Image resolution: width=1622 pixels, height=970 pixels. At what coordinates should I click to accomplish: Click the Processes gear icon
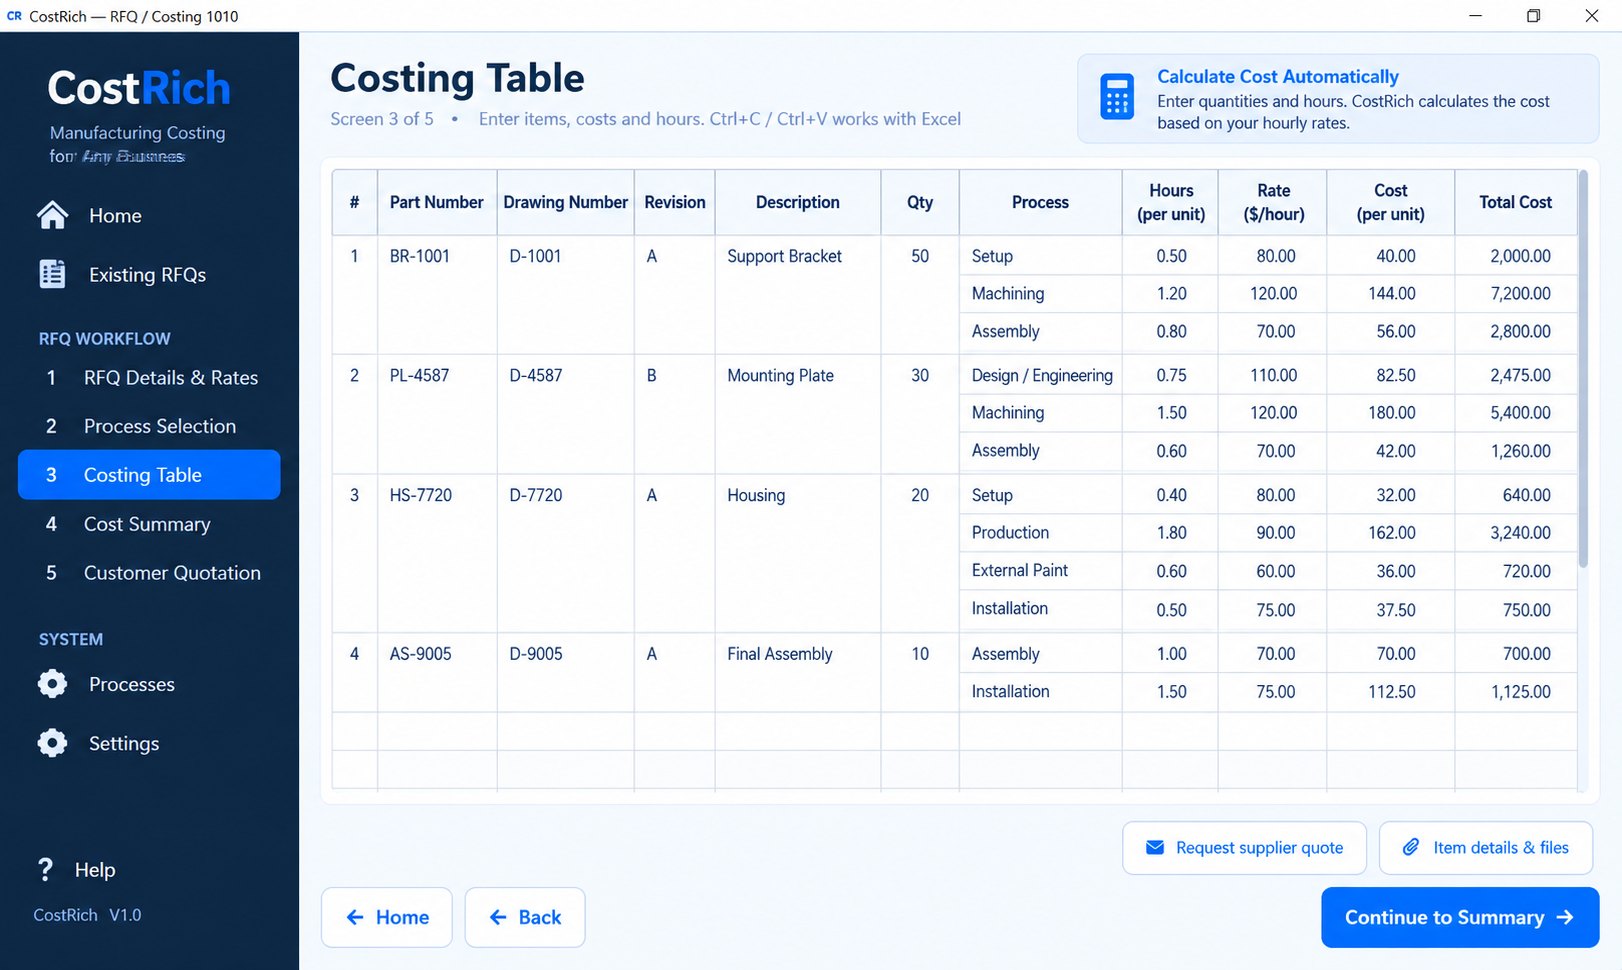(x=52, y=684)
